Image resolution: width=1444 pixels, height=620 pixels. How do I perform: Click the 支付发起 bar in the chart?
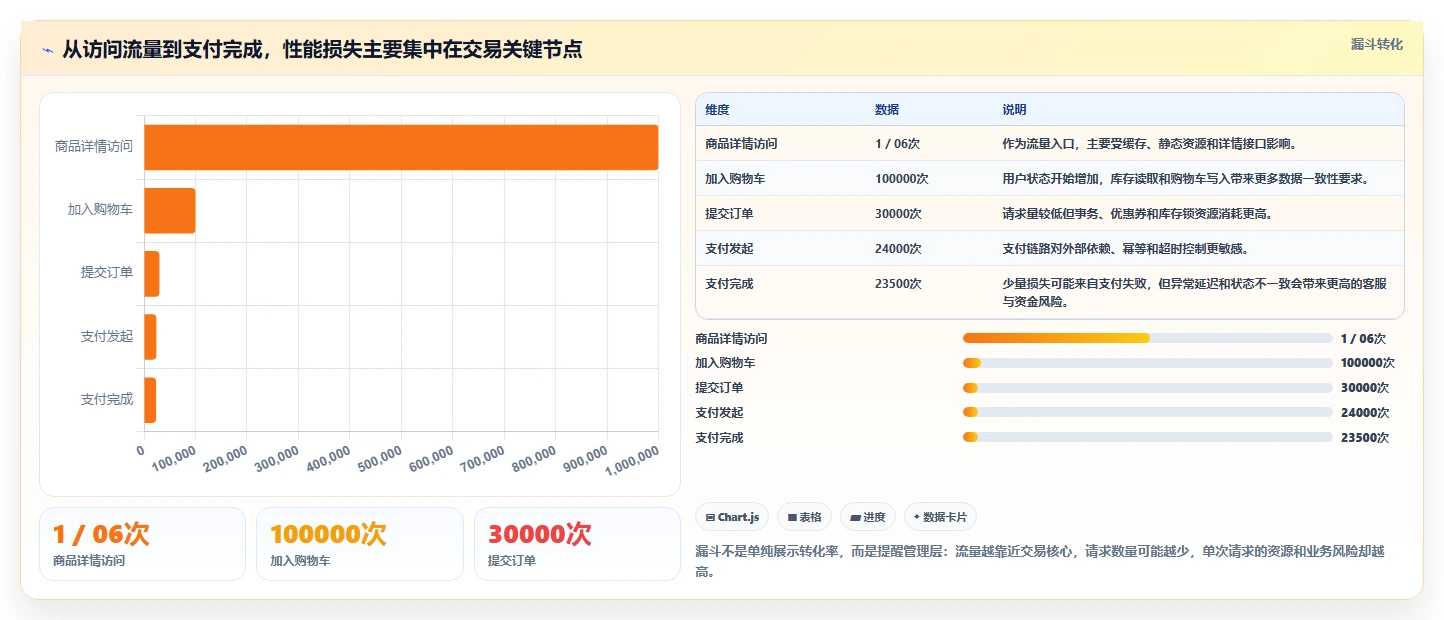point(150,336)
